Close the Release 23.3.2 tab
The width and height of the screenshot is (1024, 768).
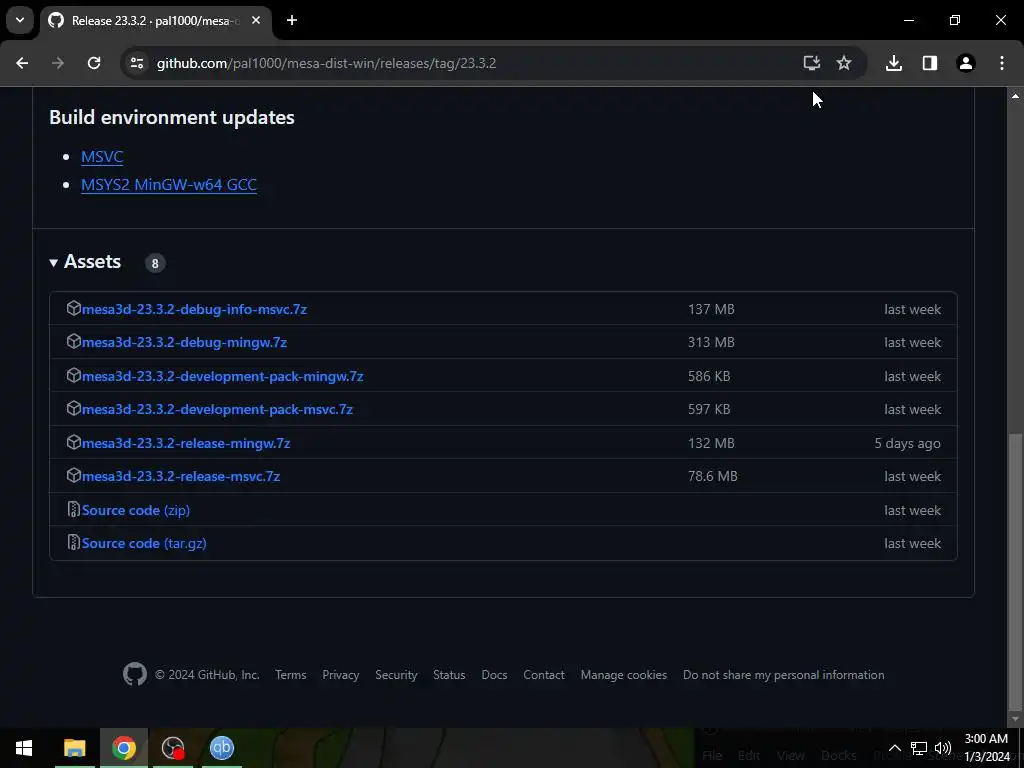[x=256, y=20]
